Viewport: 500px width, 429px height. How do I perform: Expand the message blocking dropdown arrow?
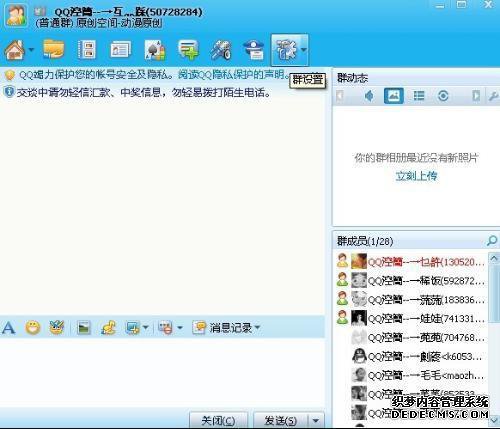tap(180, 328)
